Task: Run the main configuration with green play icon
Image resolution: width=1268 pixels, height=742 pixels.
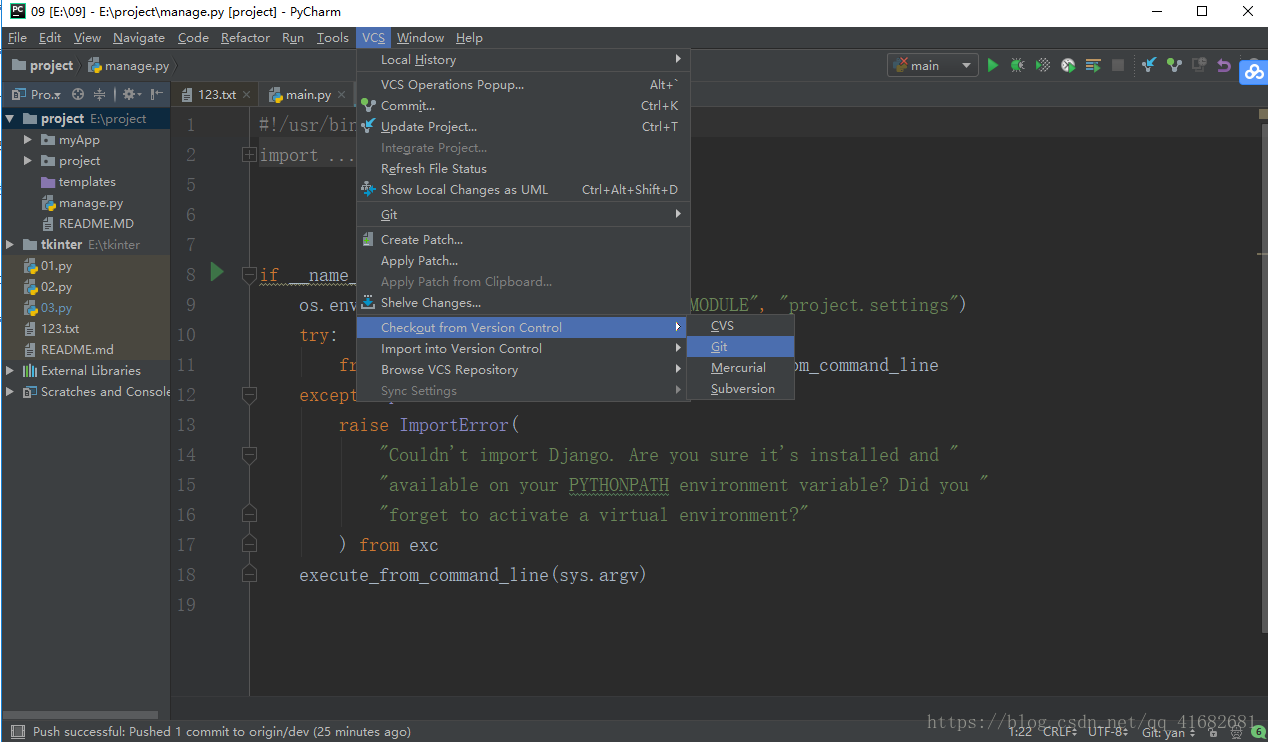Action: 993,65
